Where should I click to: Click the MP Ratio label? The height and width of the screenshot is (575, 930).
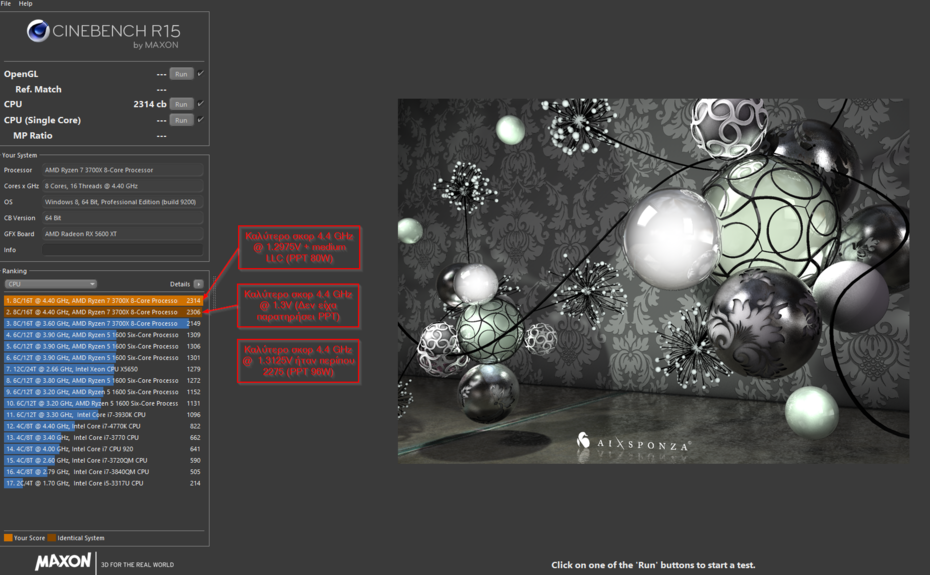tap(33, 136)
